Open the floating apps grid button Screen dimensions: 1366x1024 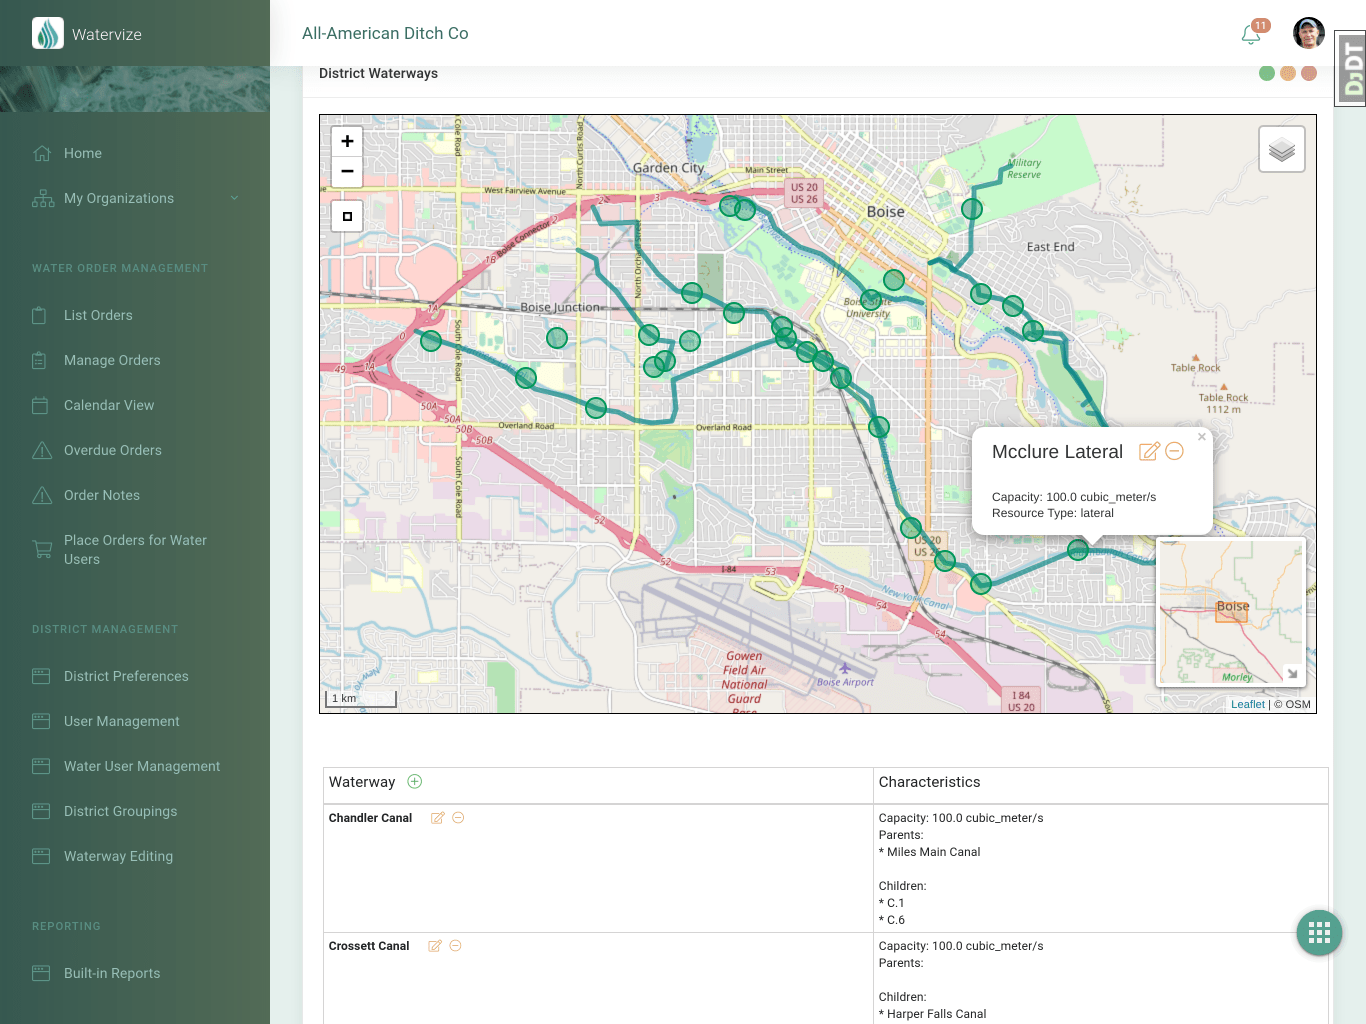coord(1319,933)
